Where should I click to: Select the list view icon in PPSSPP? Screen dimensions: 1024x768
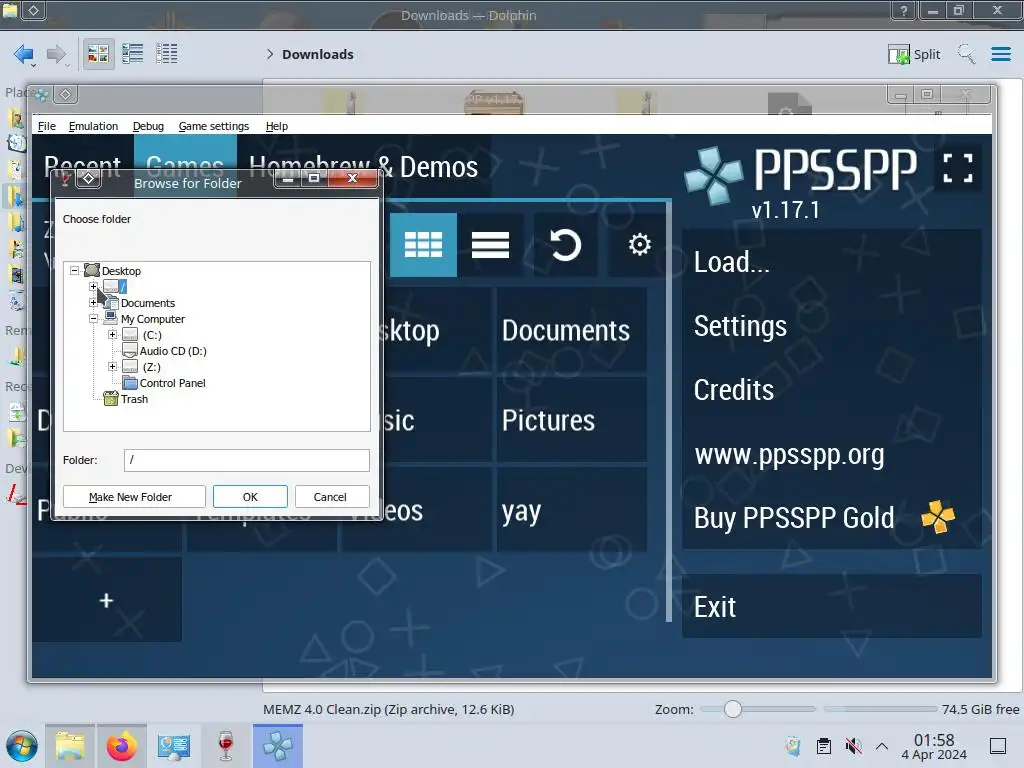490,245
